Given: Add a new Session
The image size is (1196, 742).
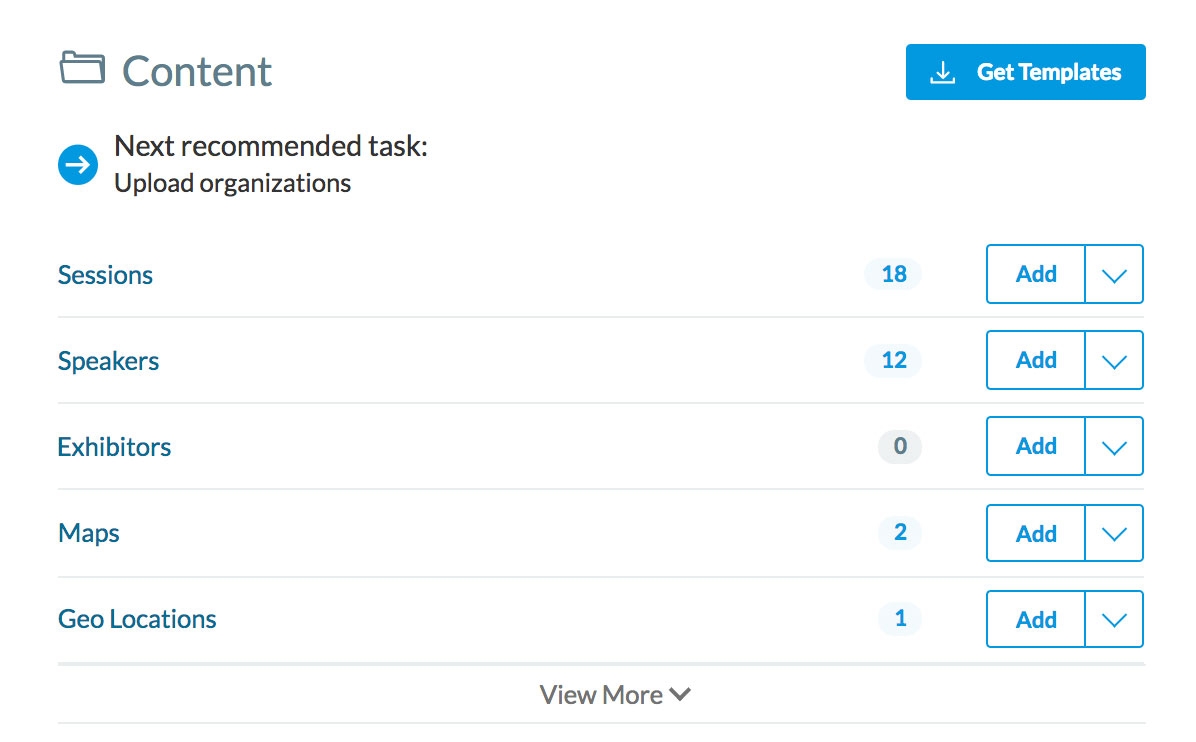Looking at the screenshot, I should point(1036,274).
